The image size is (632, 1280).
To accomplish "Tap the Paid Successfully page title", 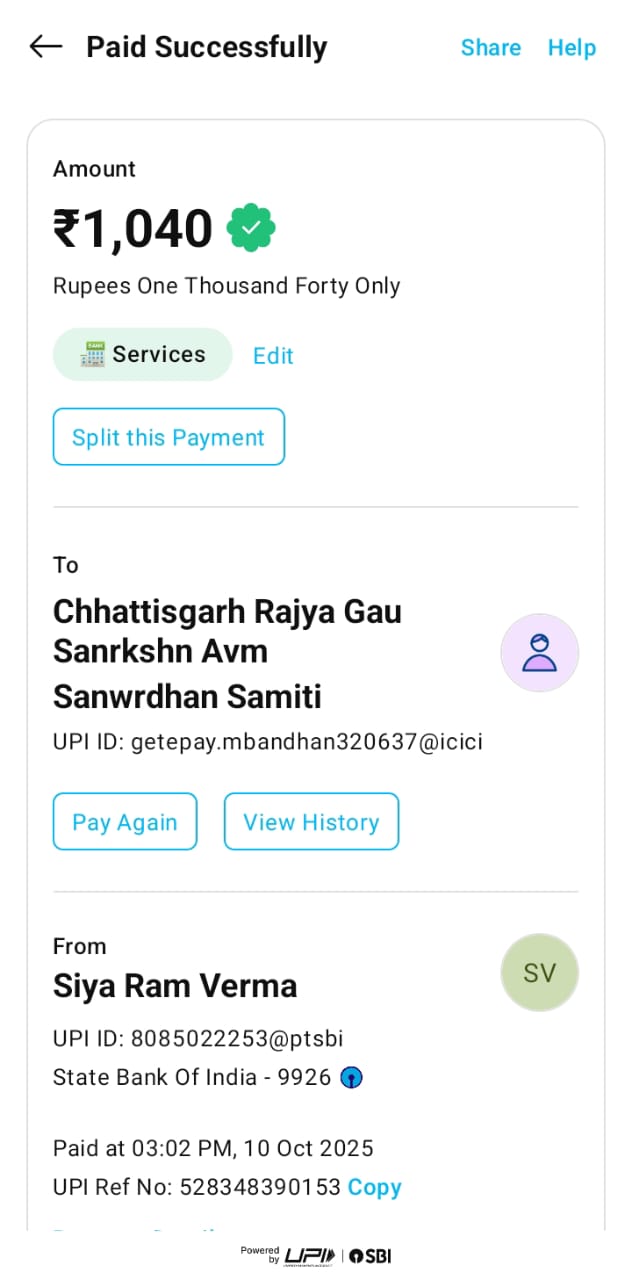I will point(206,47).
